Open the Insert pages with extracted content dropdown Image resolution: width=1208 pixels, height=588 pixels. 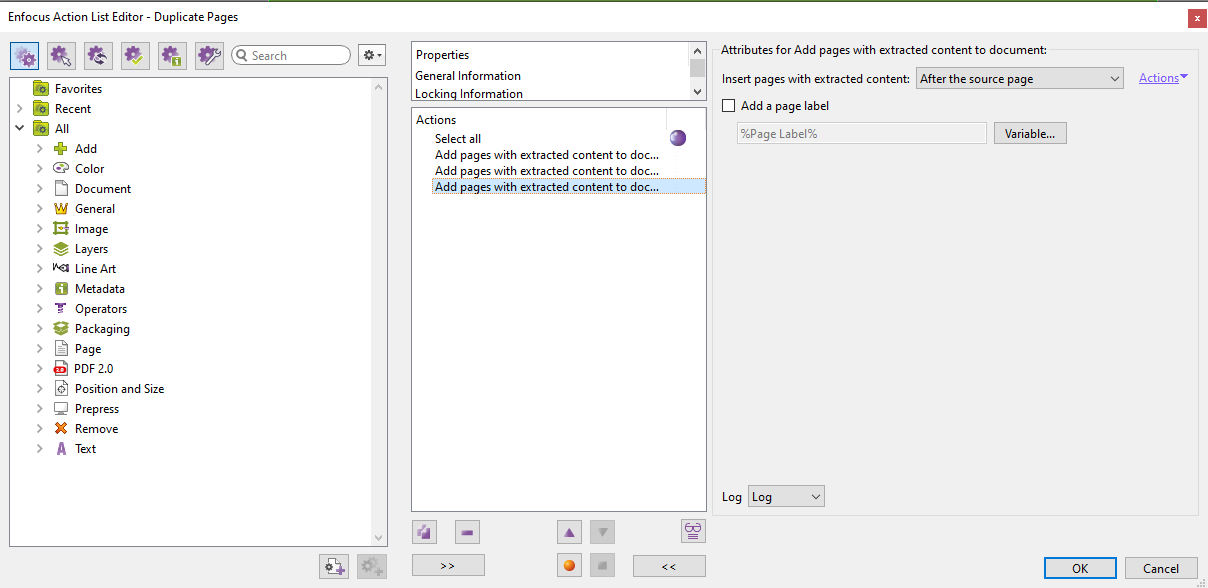(1020, 78)
